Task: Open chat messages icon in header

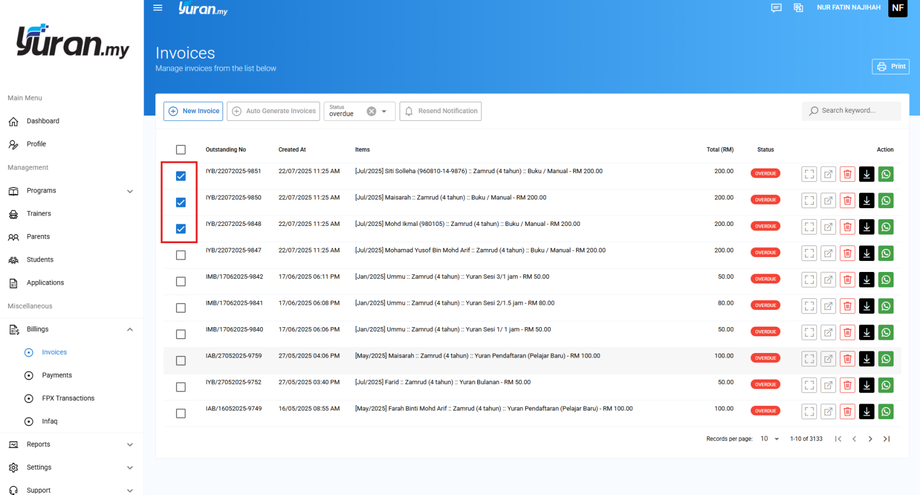Action: tap(776, 8)
